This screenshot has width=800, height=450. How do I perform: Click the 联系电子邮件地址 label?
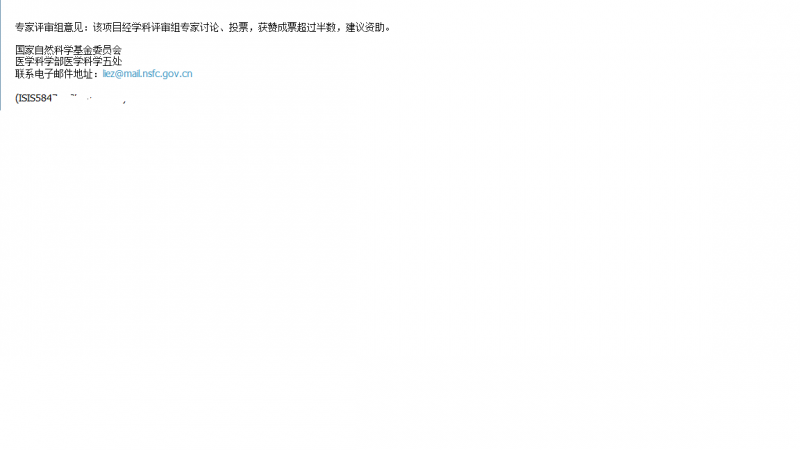point(54,73)
